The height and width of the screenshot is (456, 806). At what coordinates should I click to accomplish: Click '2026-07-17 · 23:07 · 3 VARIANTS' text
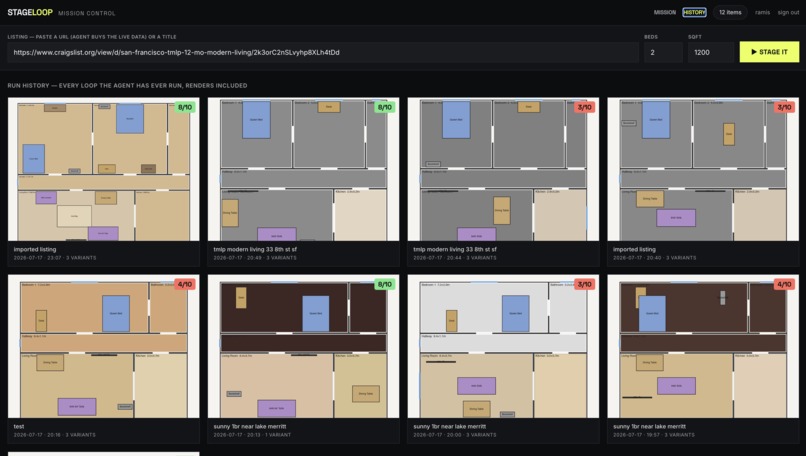tap(55, 258)
